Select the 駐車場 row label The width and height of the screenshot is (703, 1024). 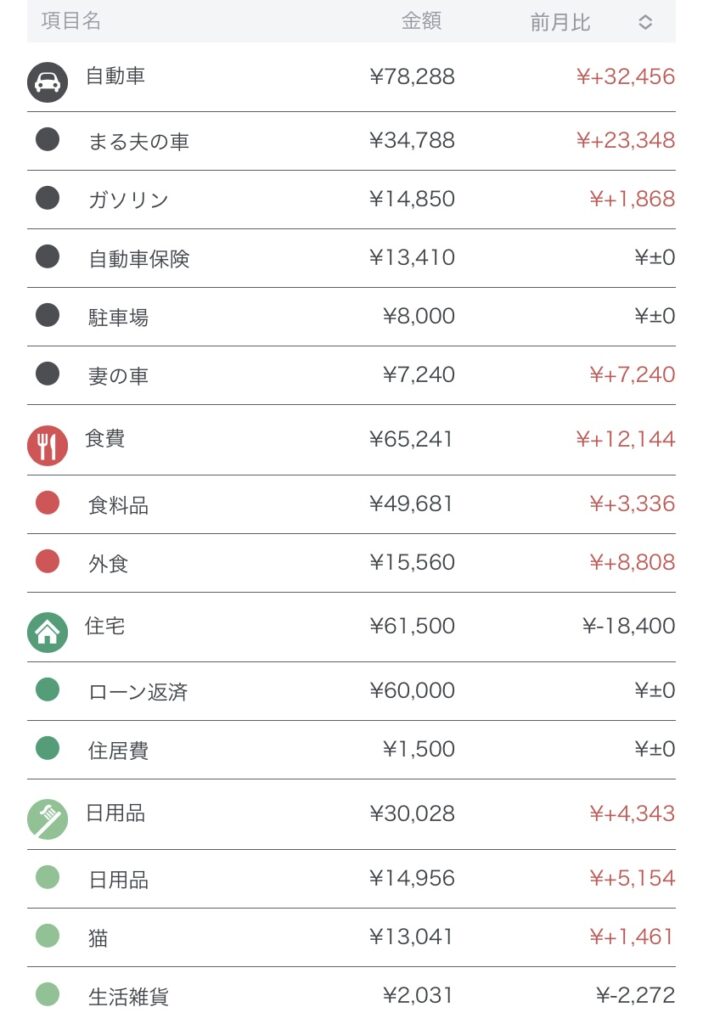point(118,318)
